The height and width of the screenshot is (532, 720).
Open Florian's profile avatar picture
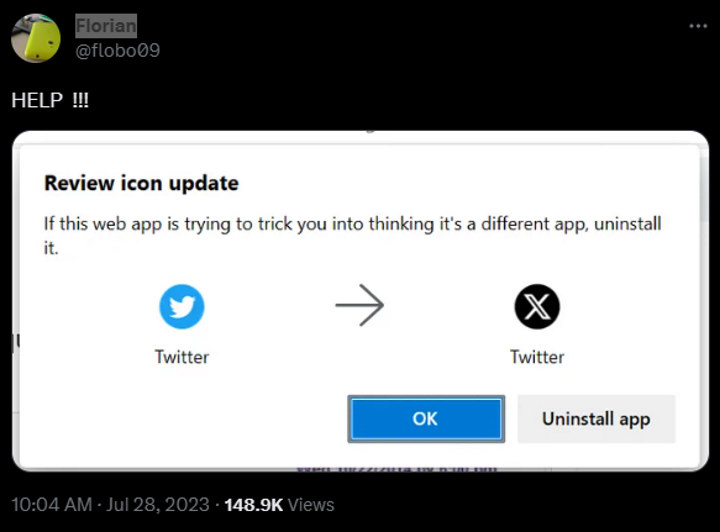pos(36,38)
